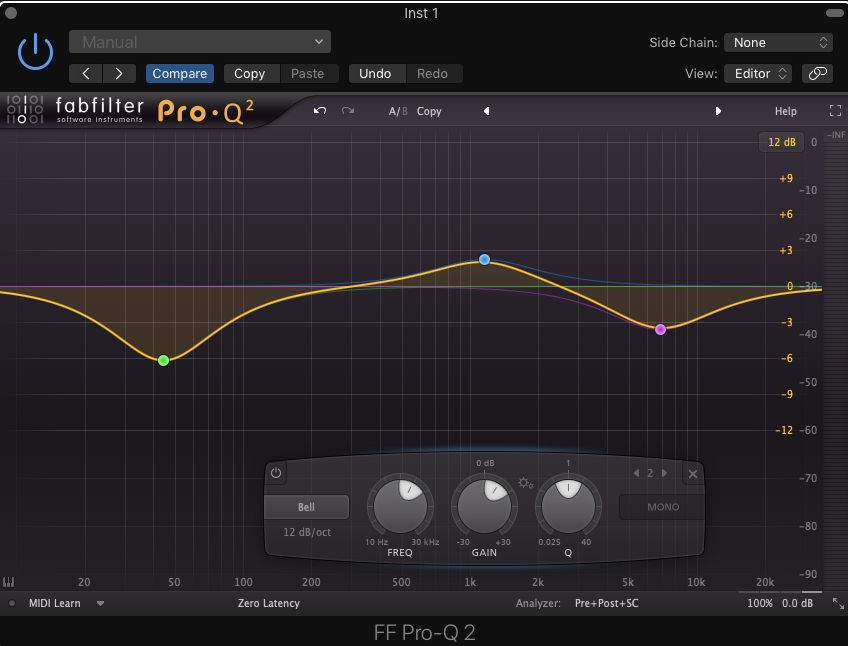Click the MONO stereo placement button

point(662,507)
